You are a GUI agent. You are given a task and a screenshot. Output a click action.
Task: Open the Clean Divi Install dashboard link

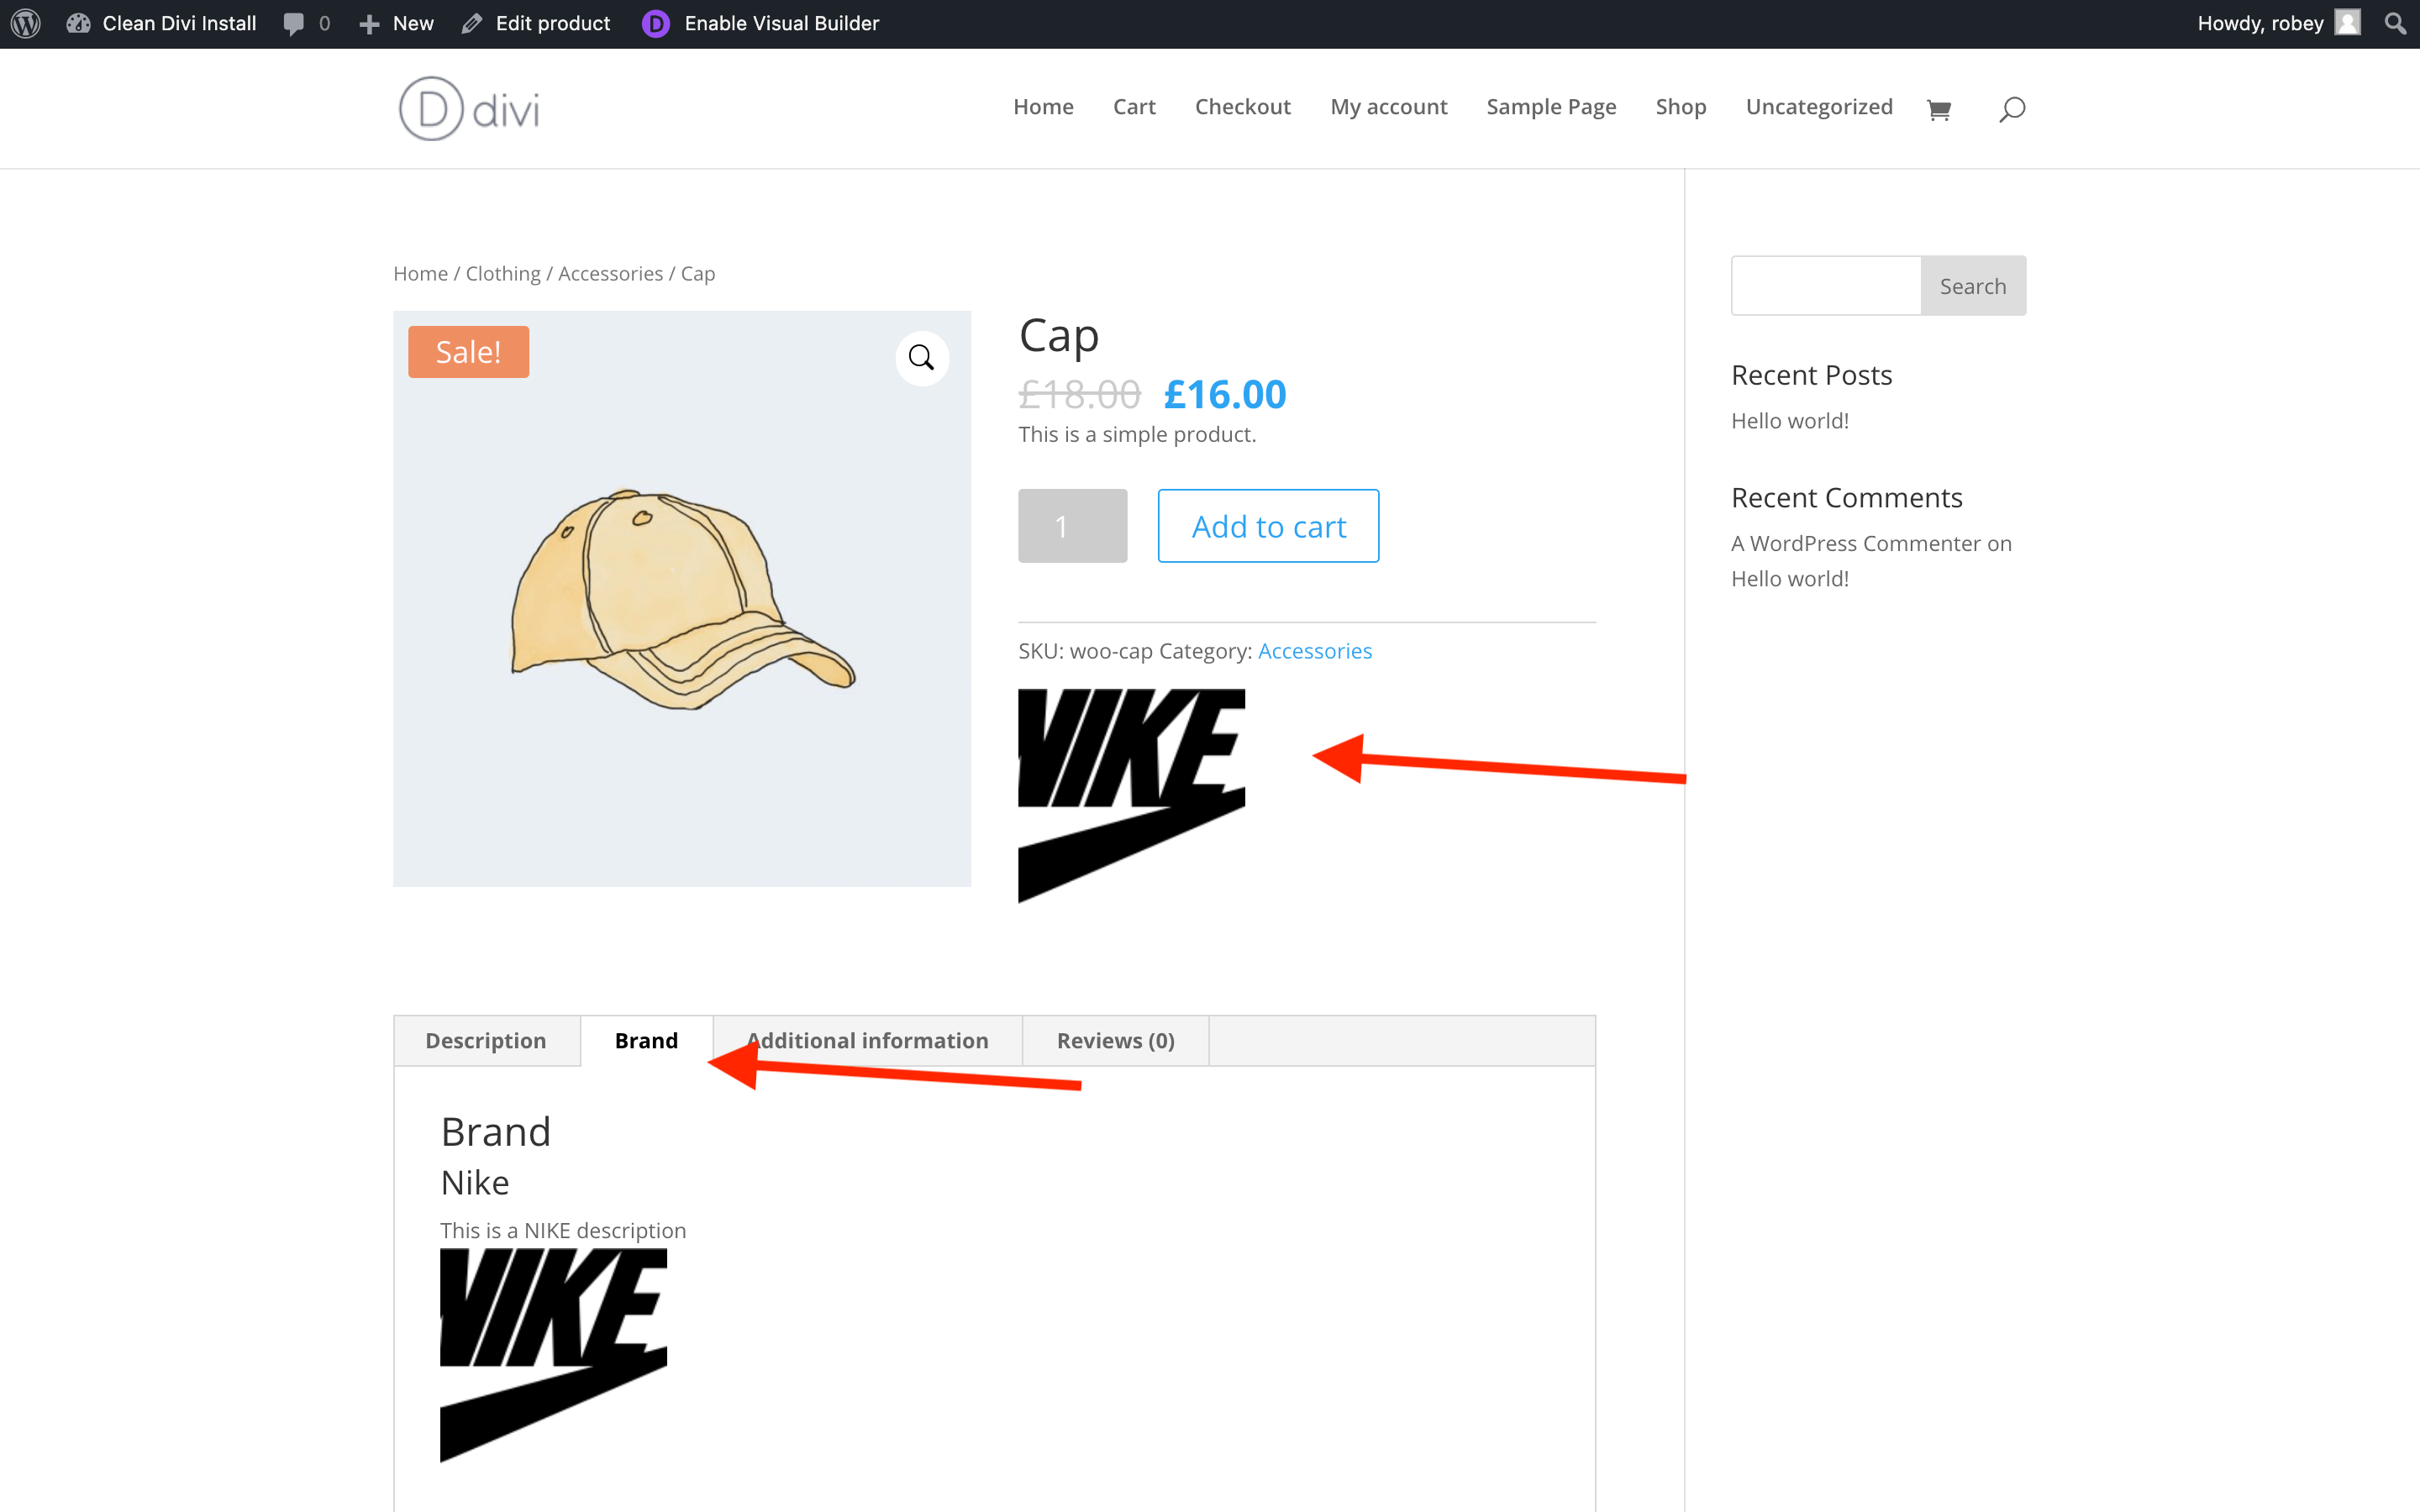click(x=161, y=23)
